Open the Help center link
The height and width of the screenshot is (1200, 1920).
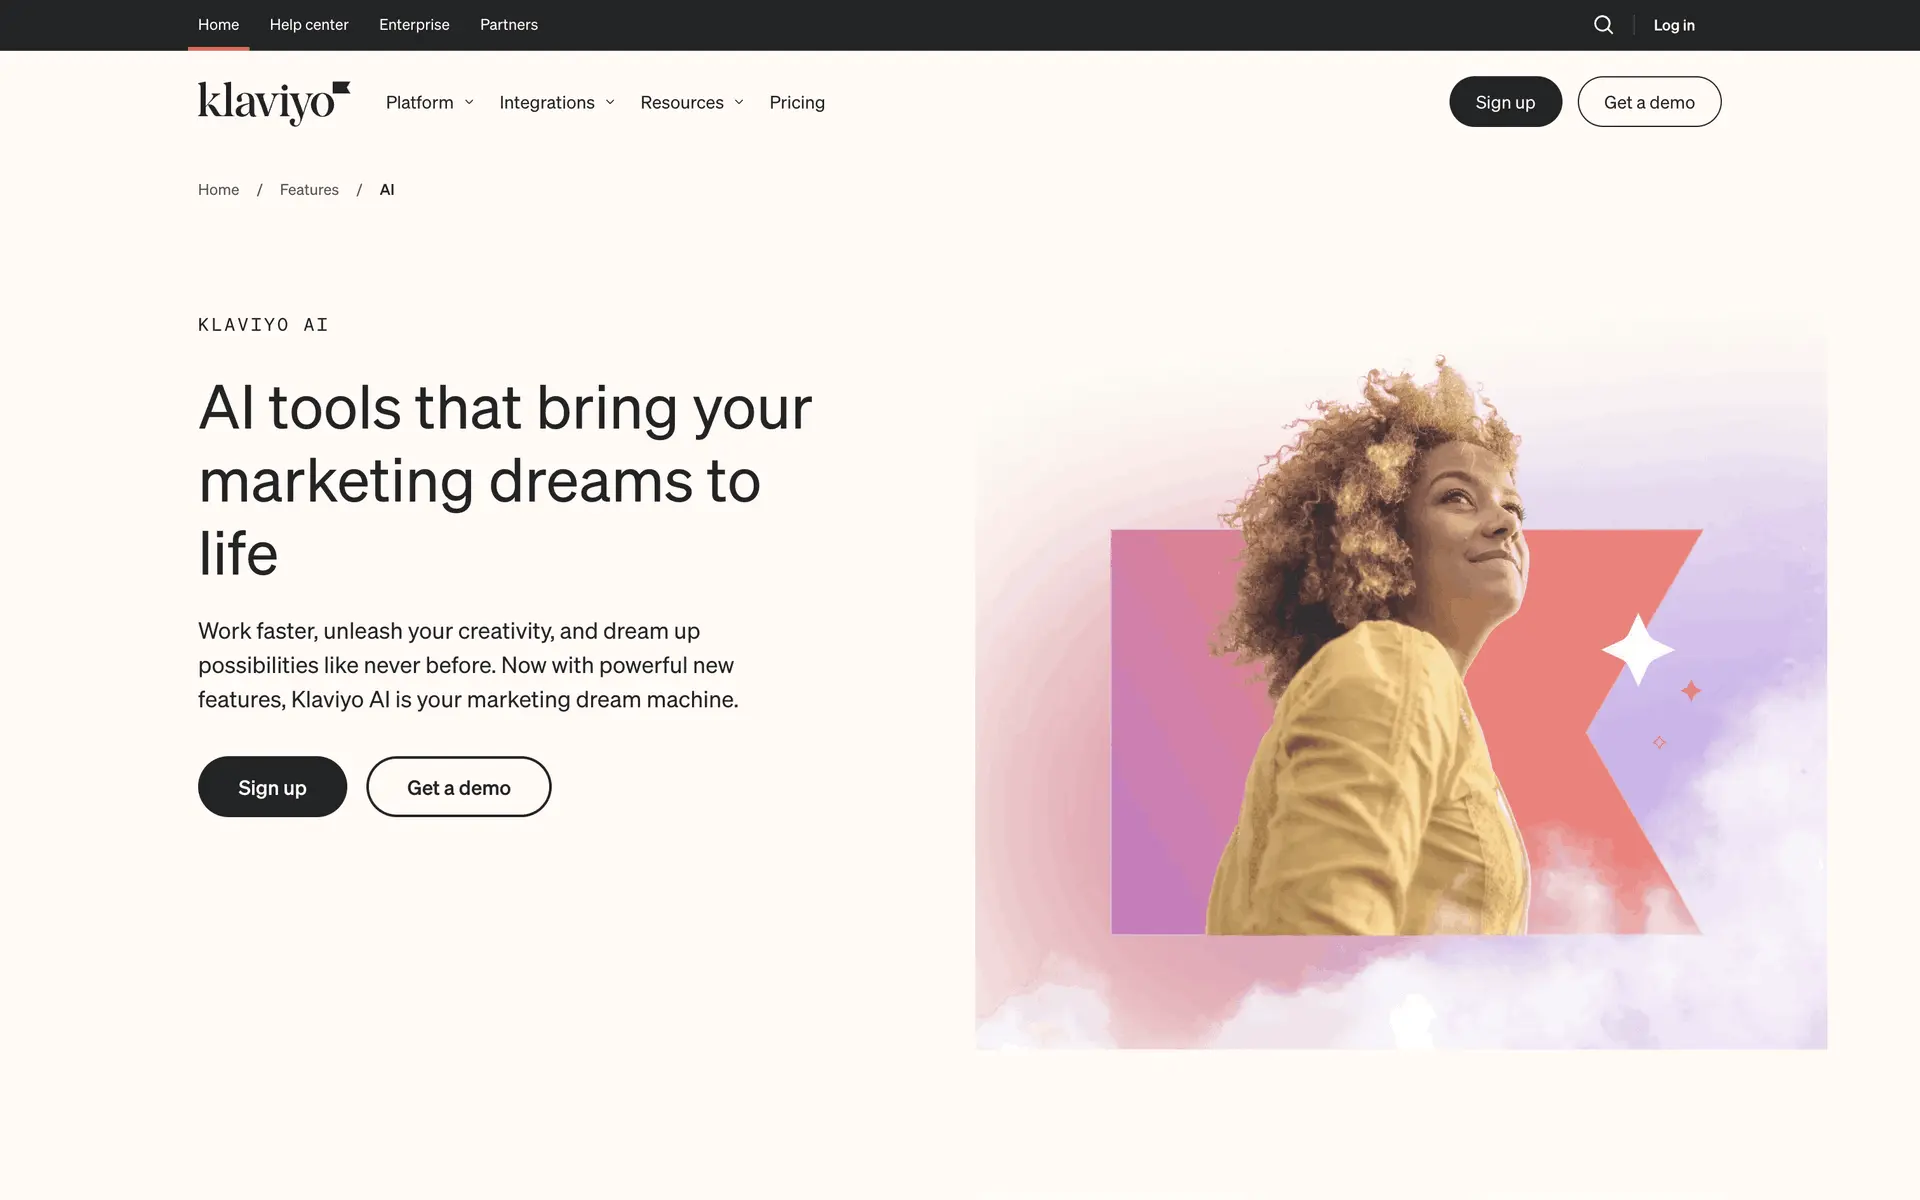tap(309, 25)
